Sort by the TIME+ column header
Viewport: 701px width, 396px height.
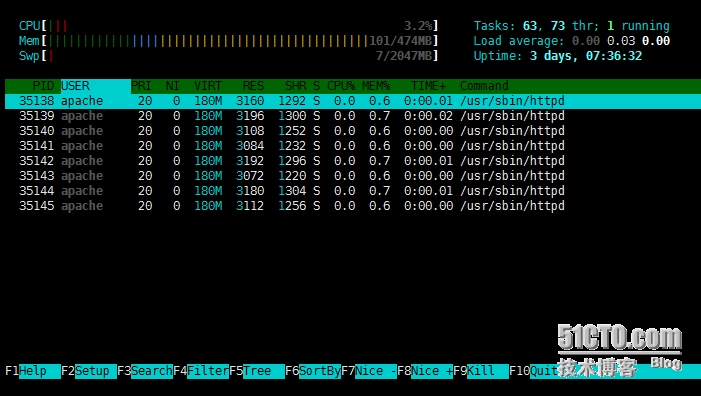(428, 86)
